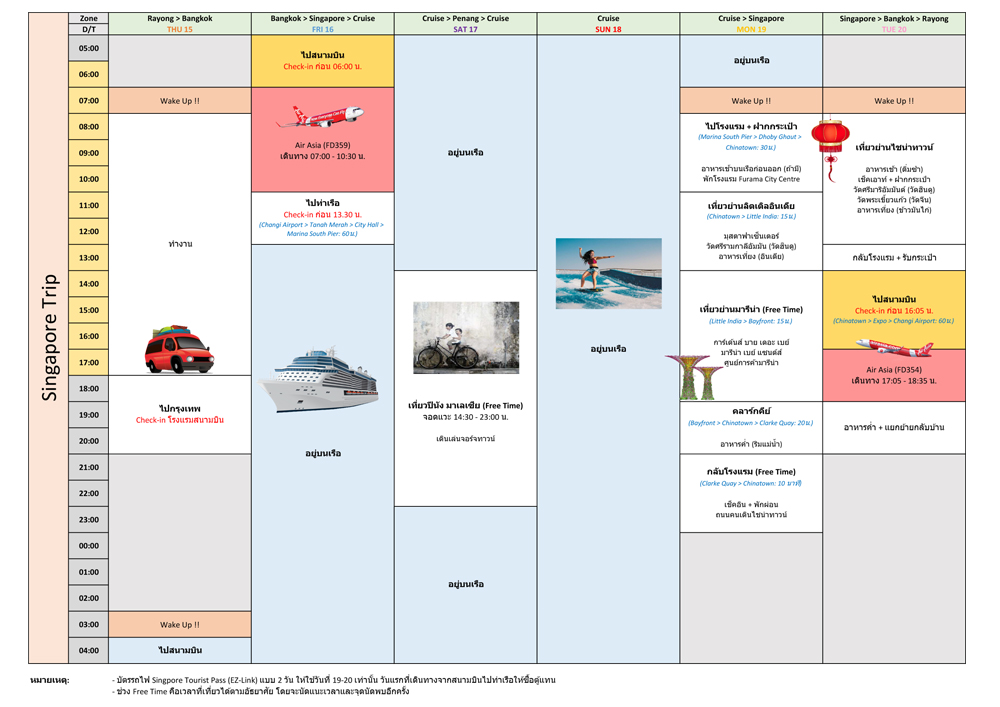Select 'เที่ยวย่านมารีน่า (Free Time)' heading

(x=751, y=309)
